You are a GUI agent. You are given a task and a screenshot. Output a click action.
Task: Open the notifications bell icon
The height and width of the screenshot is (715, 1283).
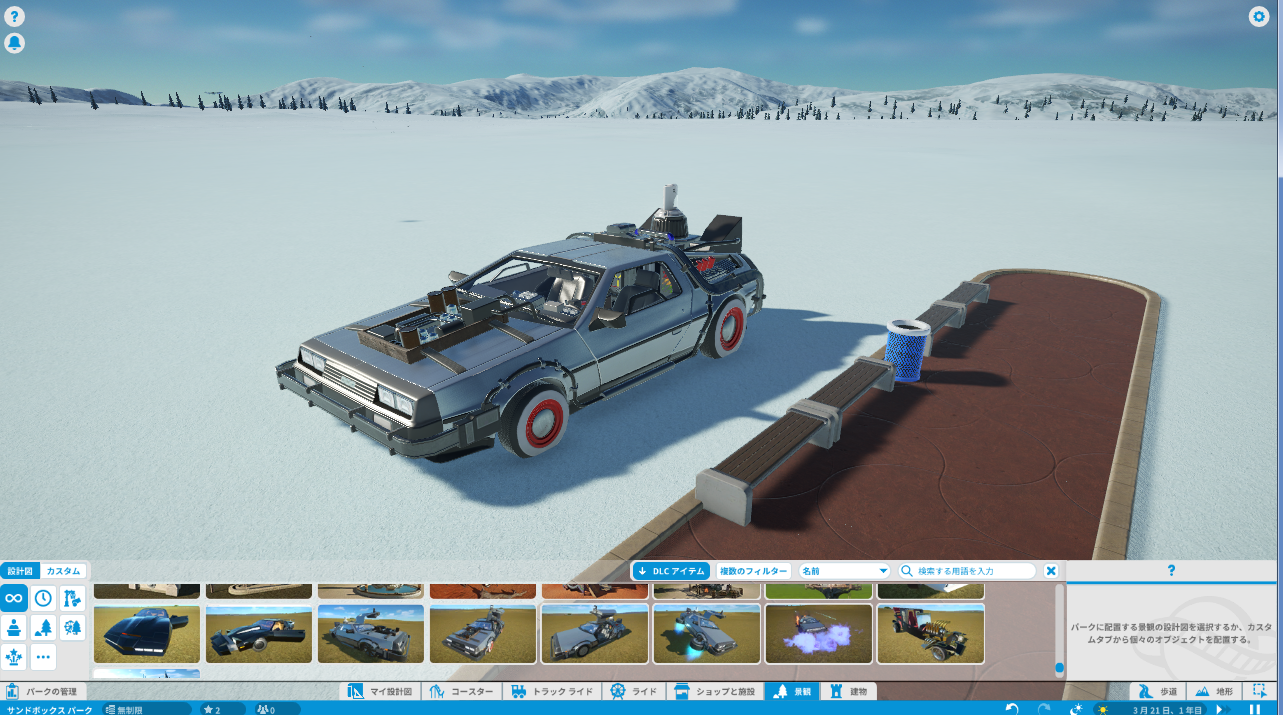tap(15, 43)
